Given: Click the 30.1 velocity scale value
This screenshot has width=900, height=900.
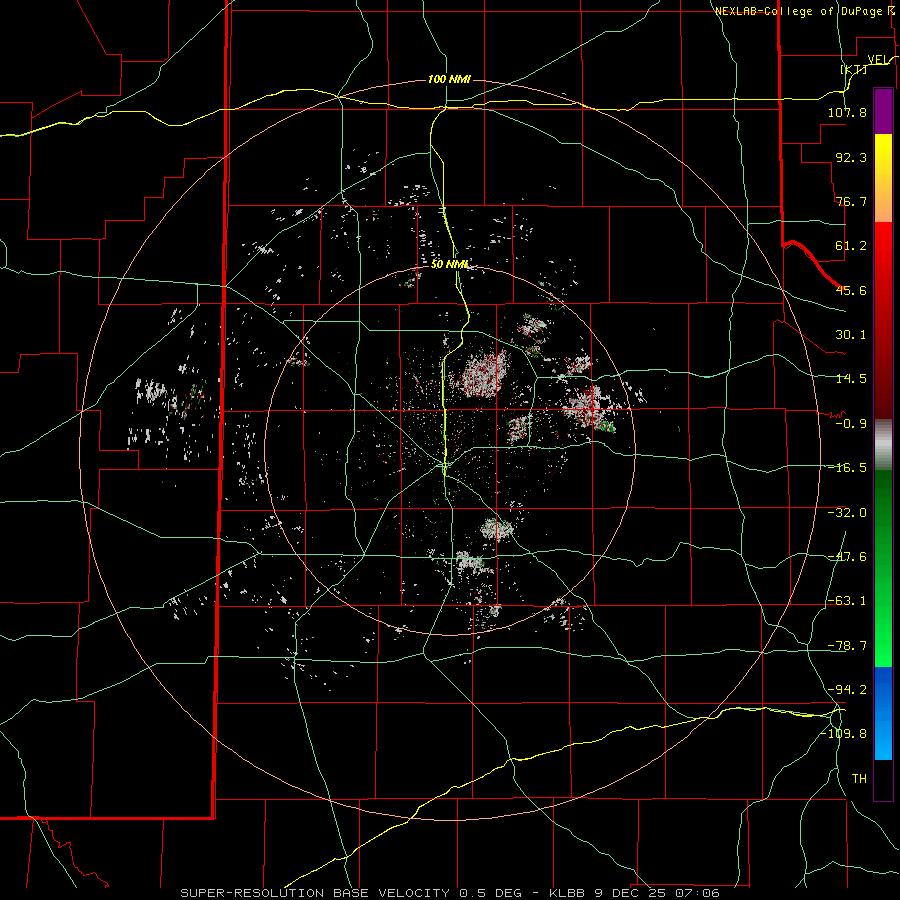Looking at the screenshot, I should (x=851, y=335).
